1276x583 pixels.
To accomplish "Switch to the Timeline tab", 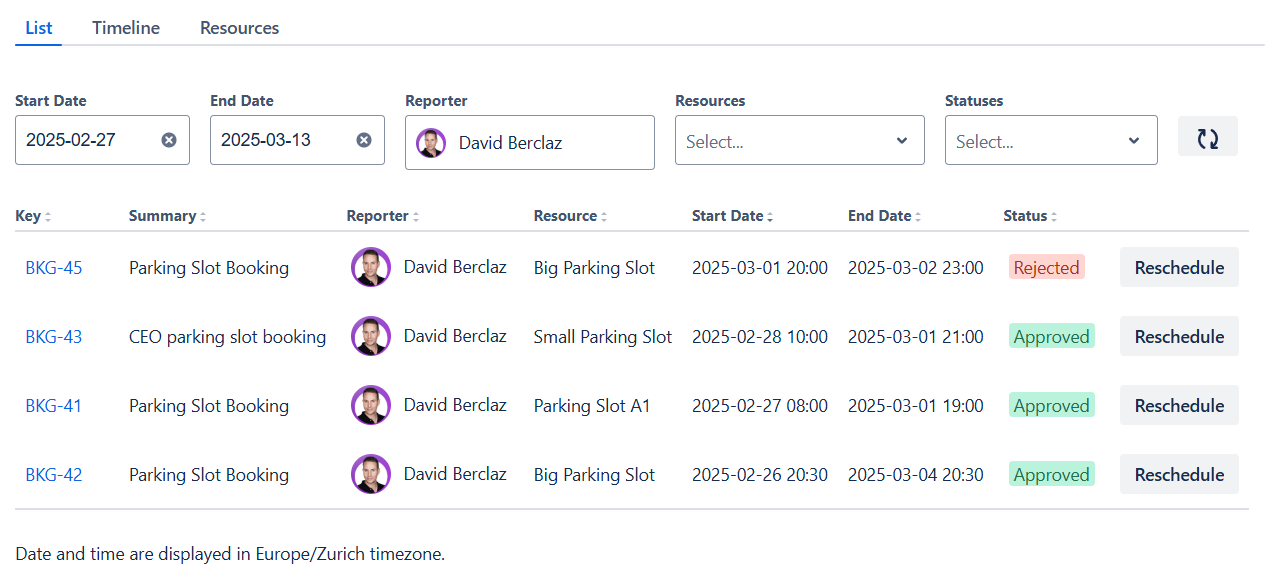I will pyautogui.click(x=126, y=28).
